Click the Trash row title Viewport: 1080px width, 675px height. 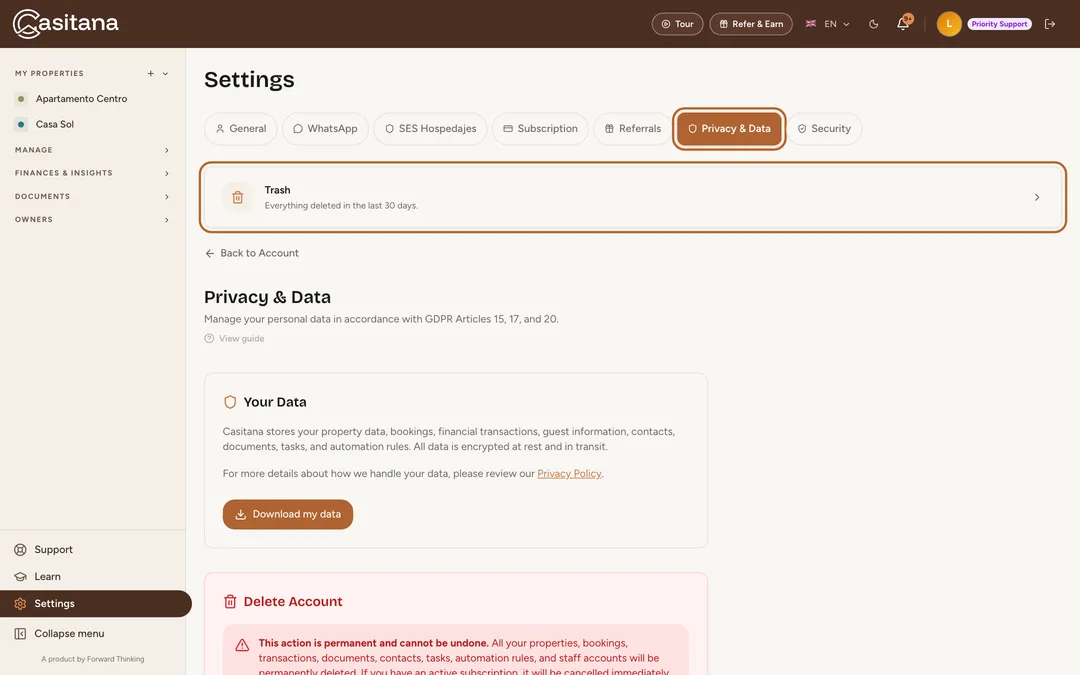click(278, 190)
